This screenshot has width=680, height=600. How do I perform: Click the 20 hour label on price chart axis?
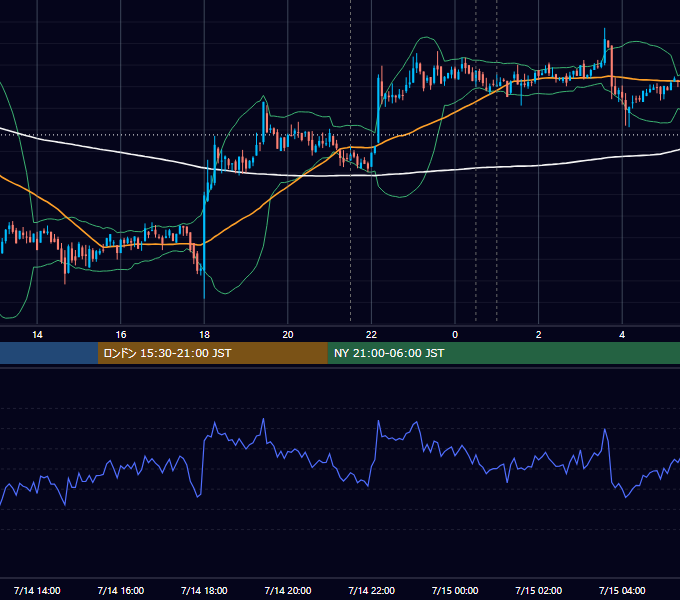pyautogui.click(x=288, y=335)
